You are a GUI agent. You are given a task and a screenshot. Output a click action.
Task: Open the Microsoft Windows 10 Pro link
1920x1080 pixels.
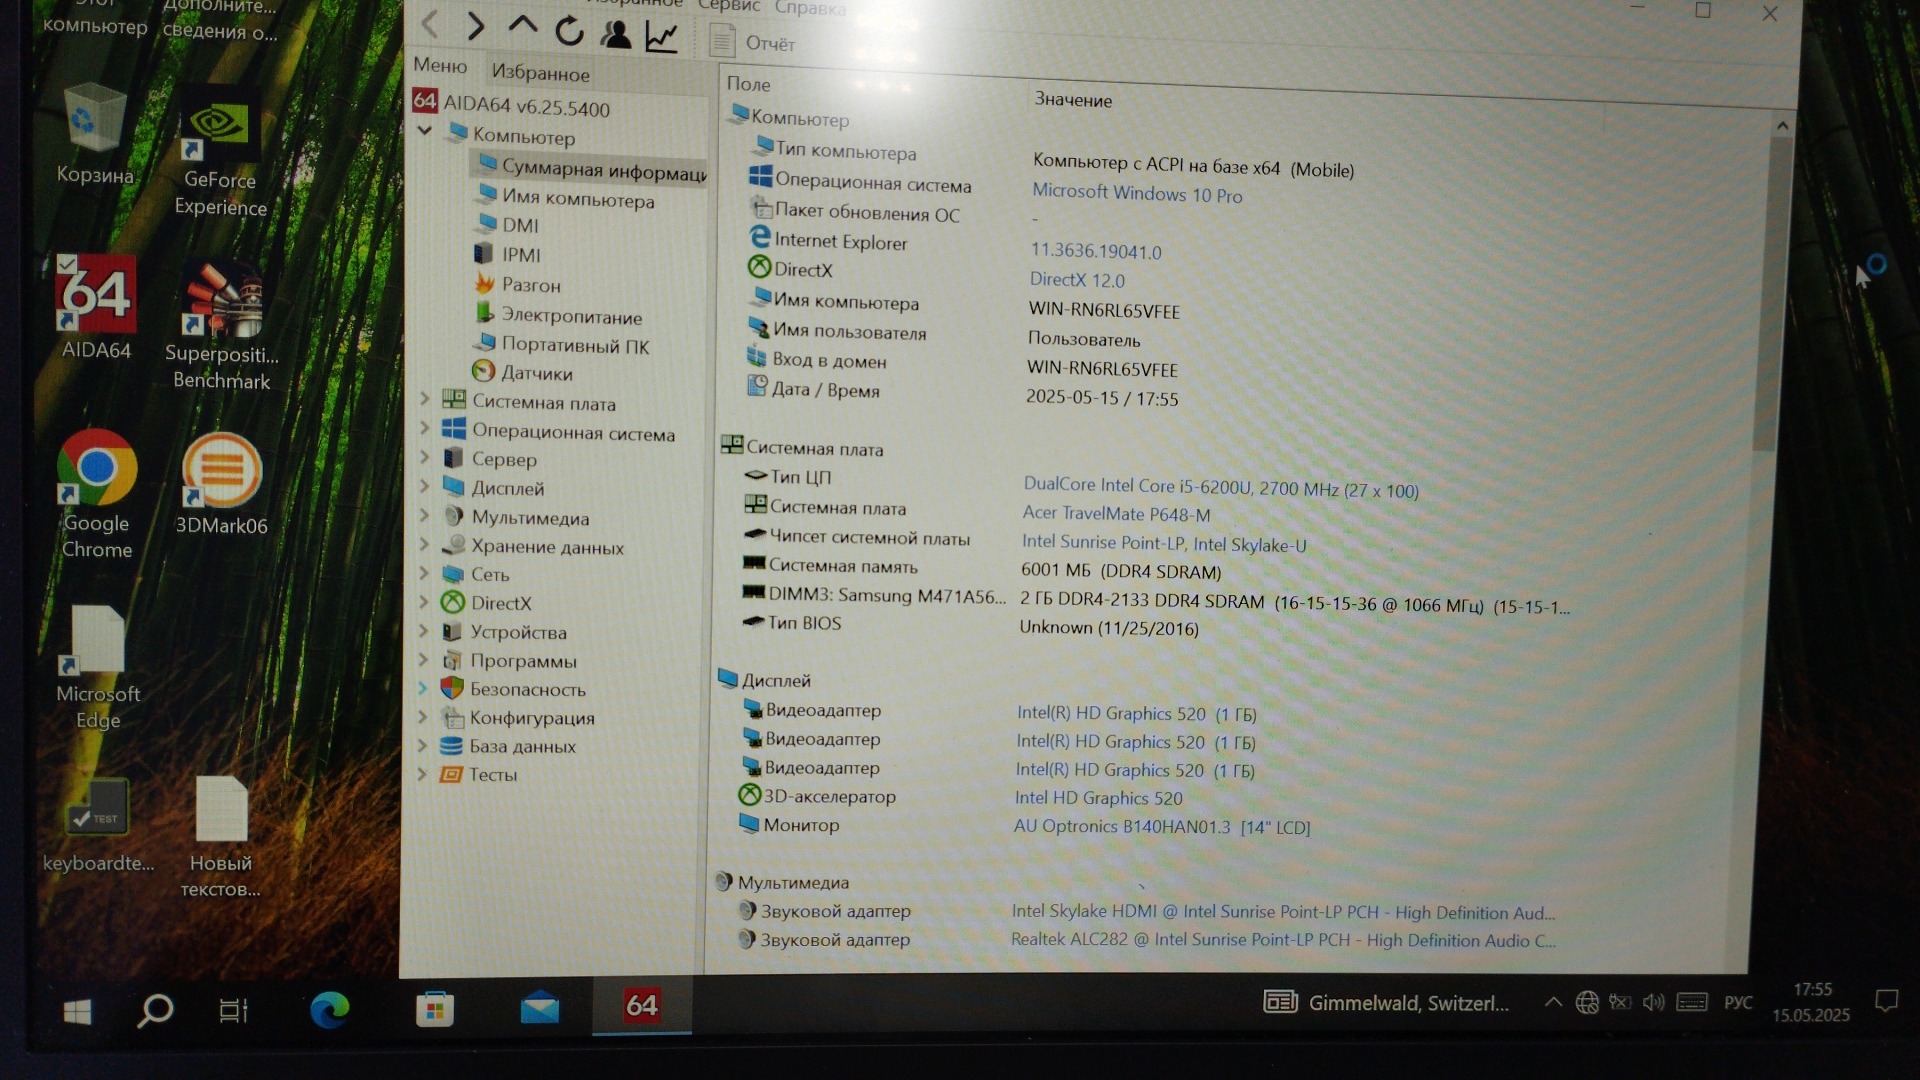tap(1136, 193)
